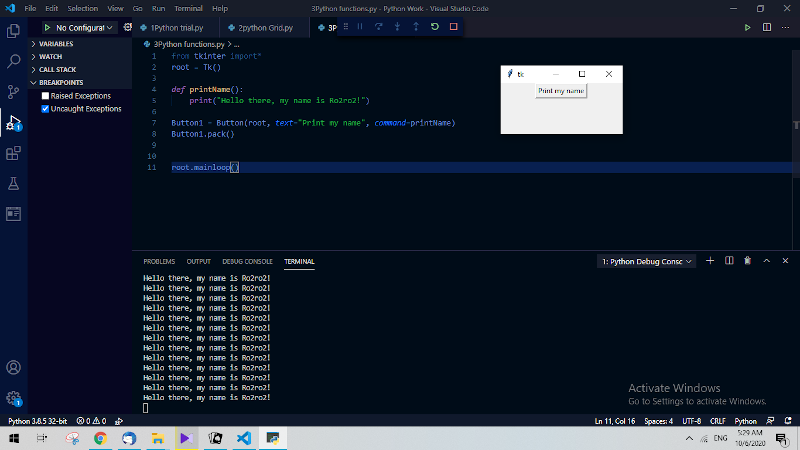Image resolution: width=800 pixels, height=450 pixels.
Task: Open the Testing flask view
Action: point(13,184)
